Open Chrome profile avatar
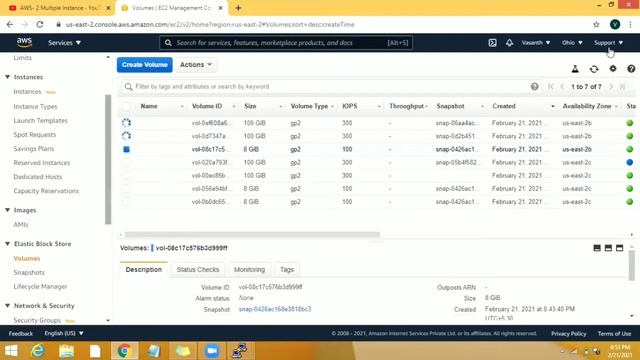 point(615,24)
